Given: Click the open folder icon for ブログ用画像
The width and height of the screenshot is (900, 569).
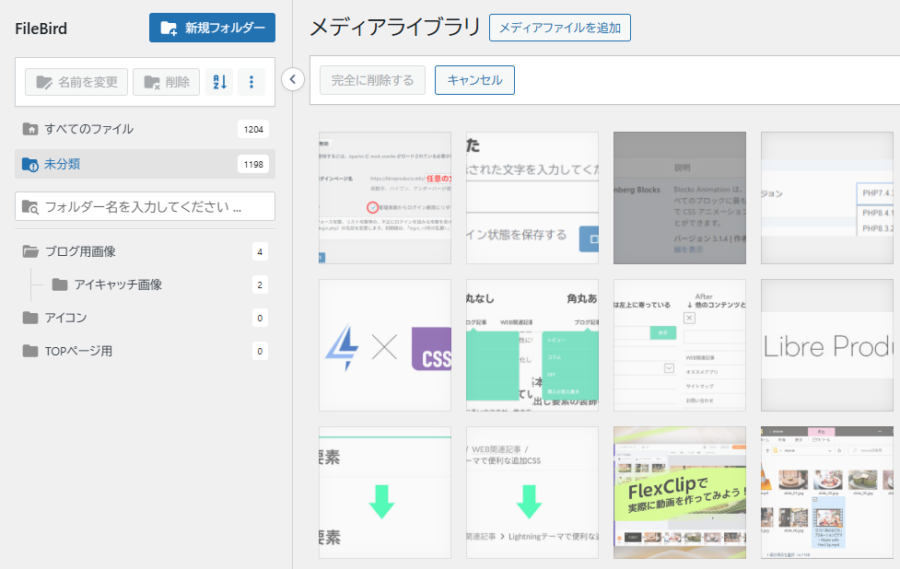Looking at the screenshot, I should click(x=30, y=251).
